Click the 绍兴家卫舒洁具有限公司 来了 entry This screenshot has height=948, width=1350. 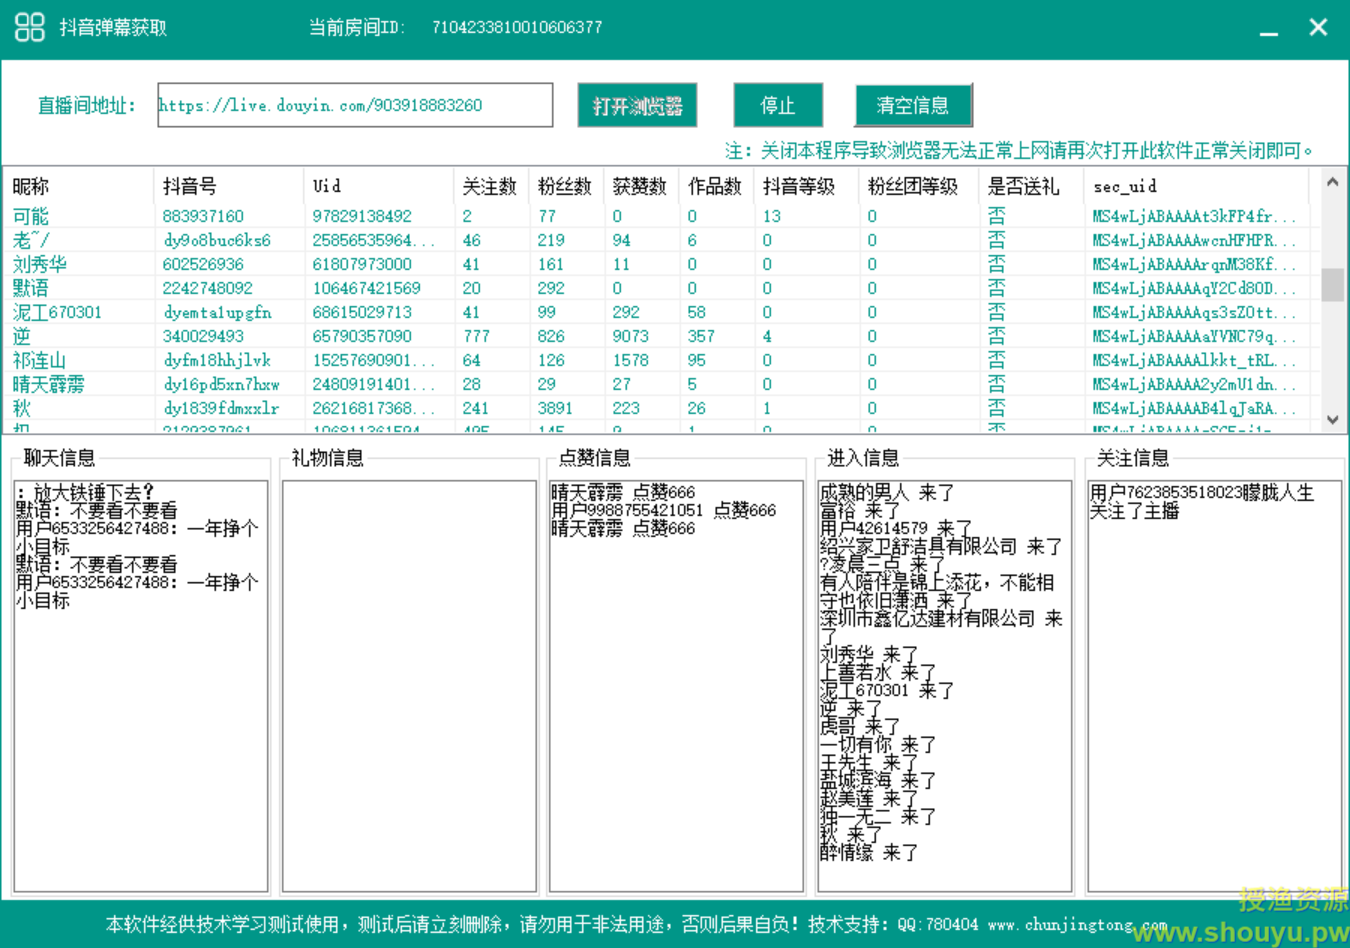941,546
